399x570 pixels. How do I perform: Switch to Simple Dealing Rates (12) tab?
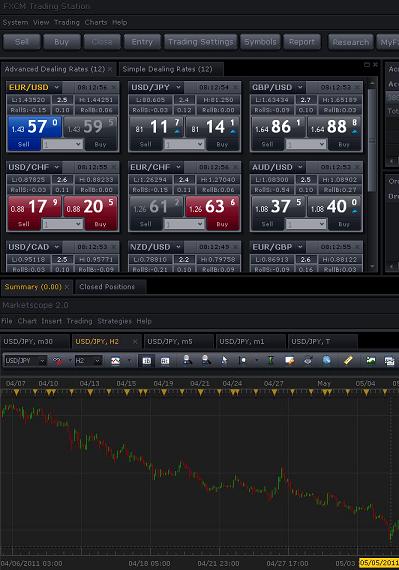(167, 69)
